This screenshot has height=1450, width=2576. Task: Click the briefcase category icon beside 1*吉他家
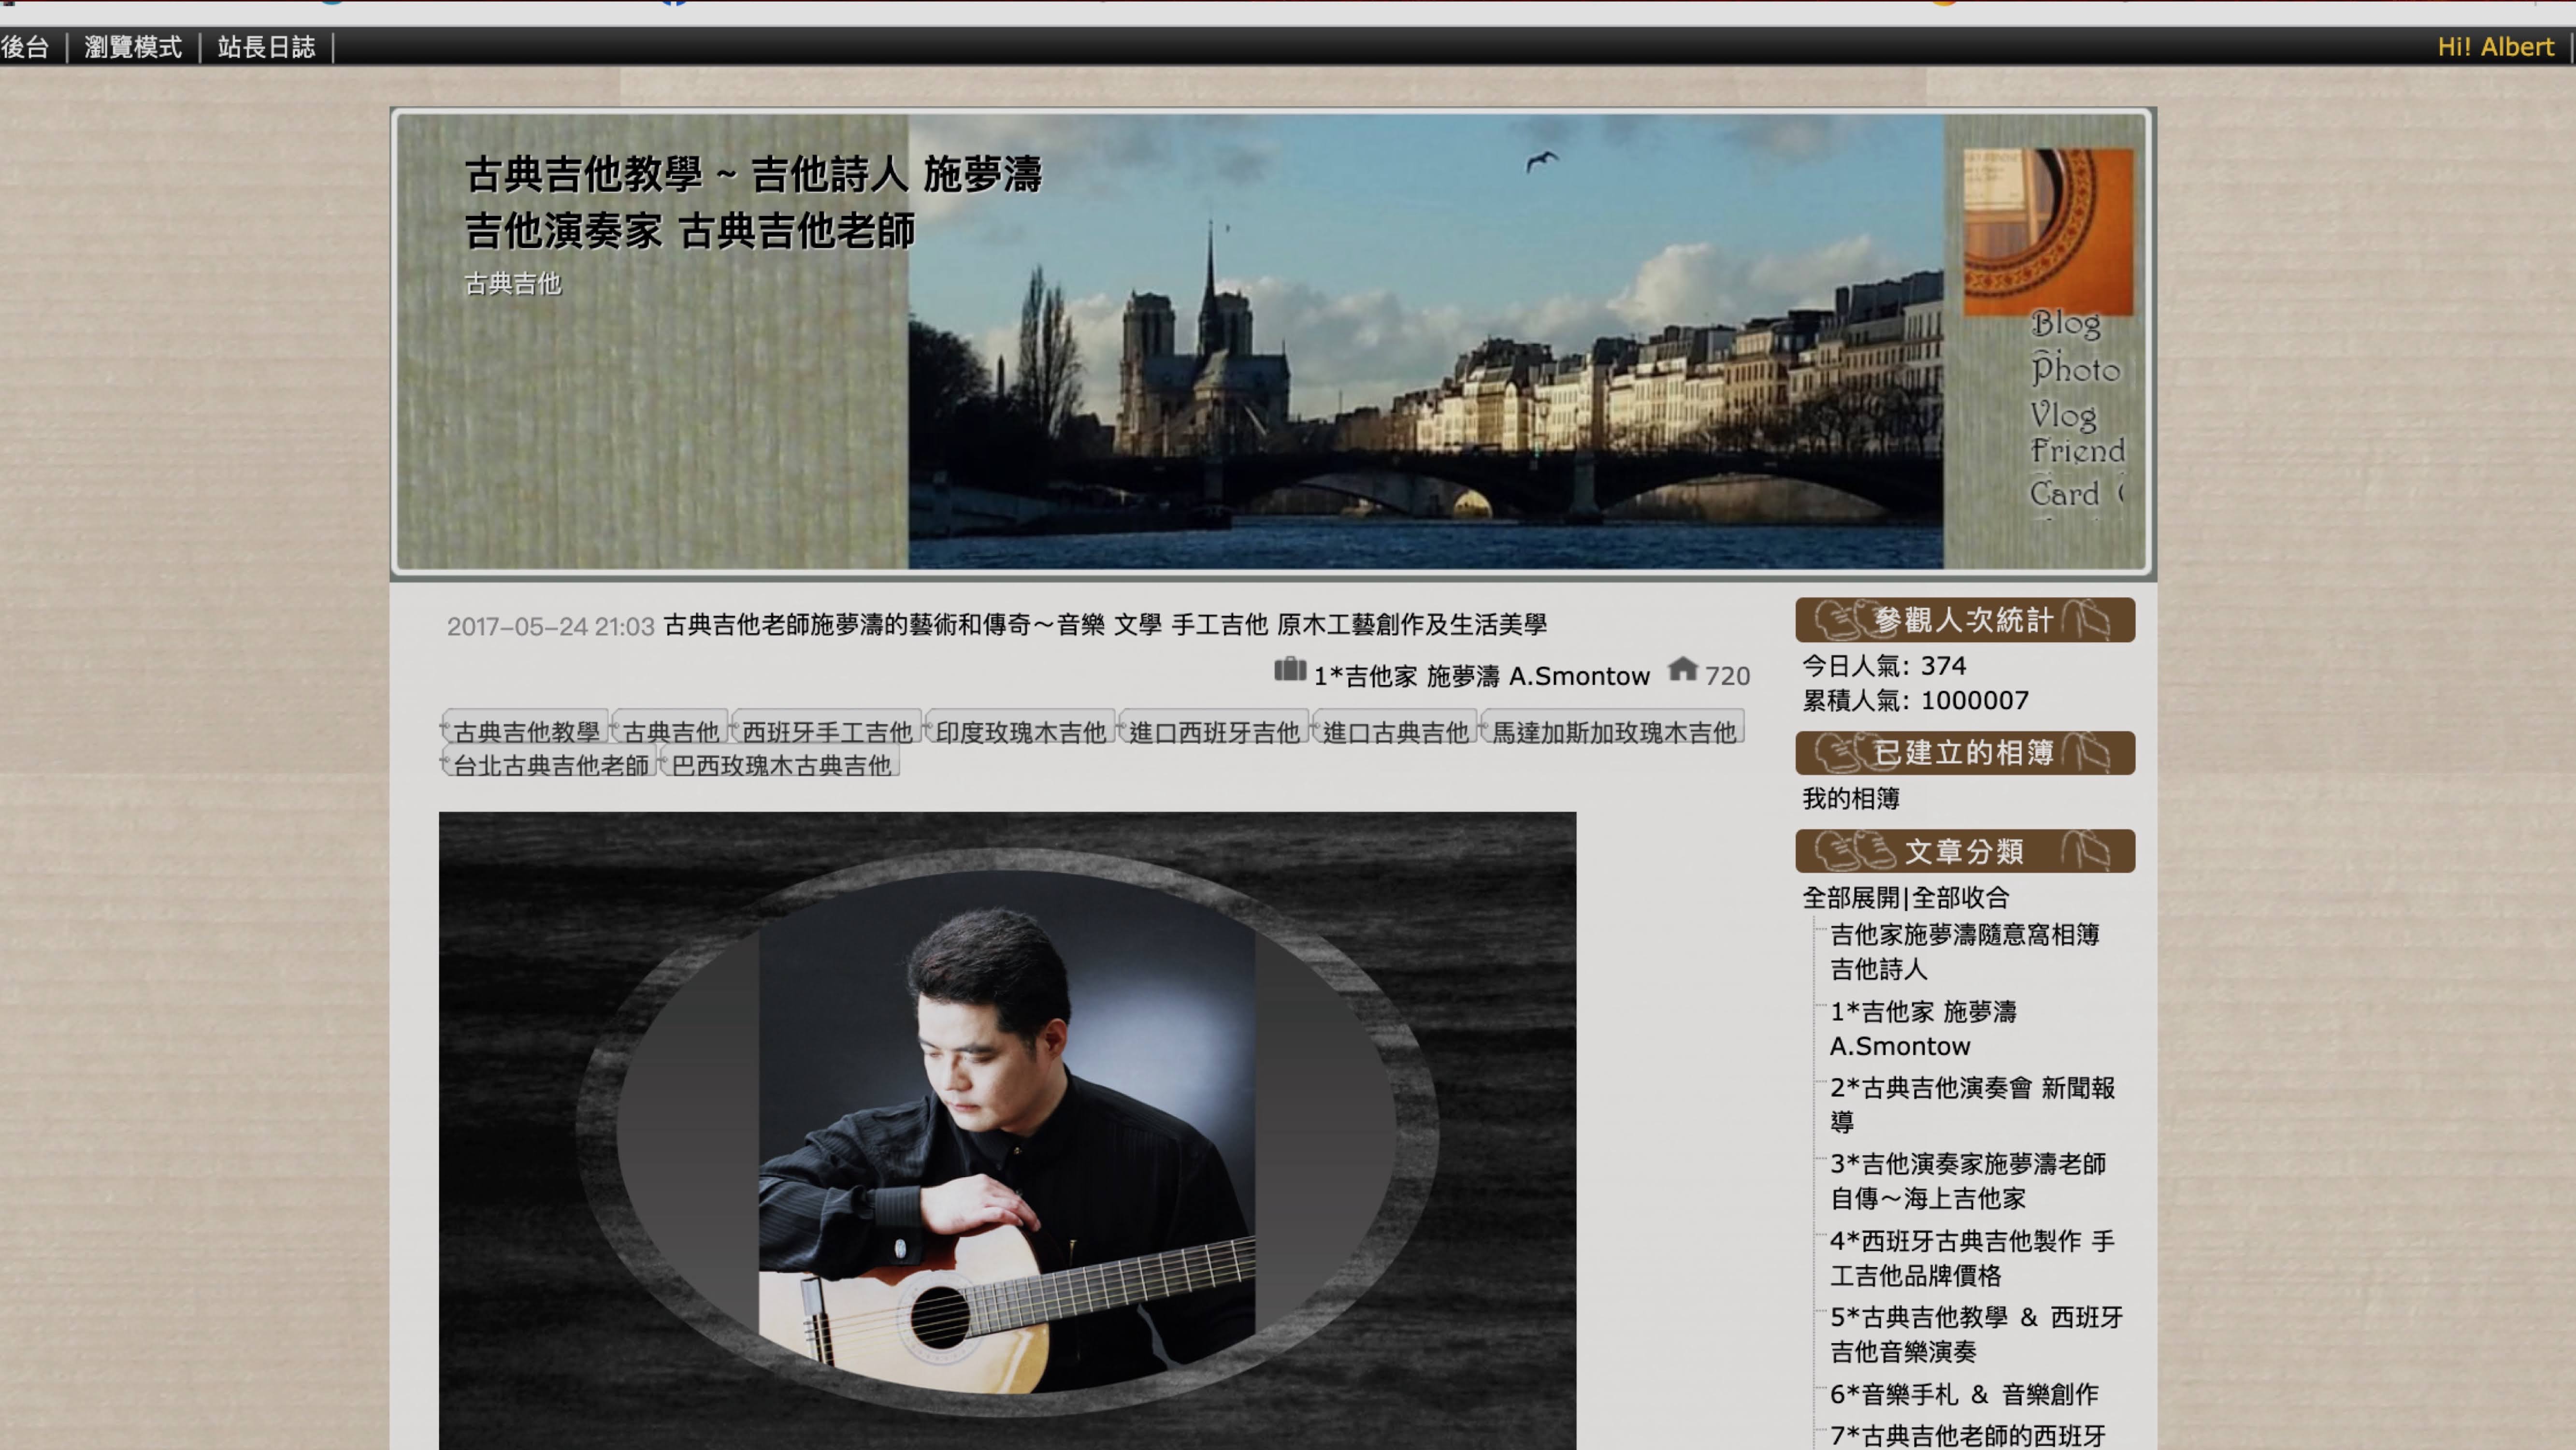click(1290, 669)
